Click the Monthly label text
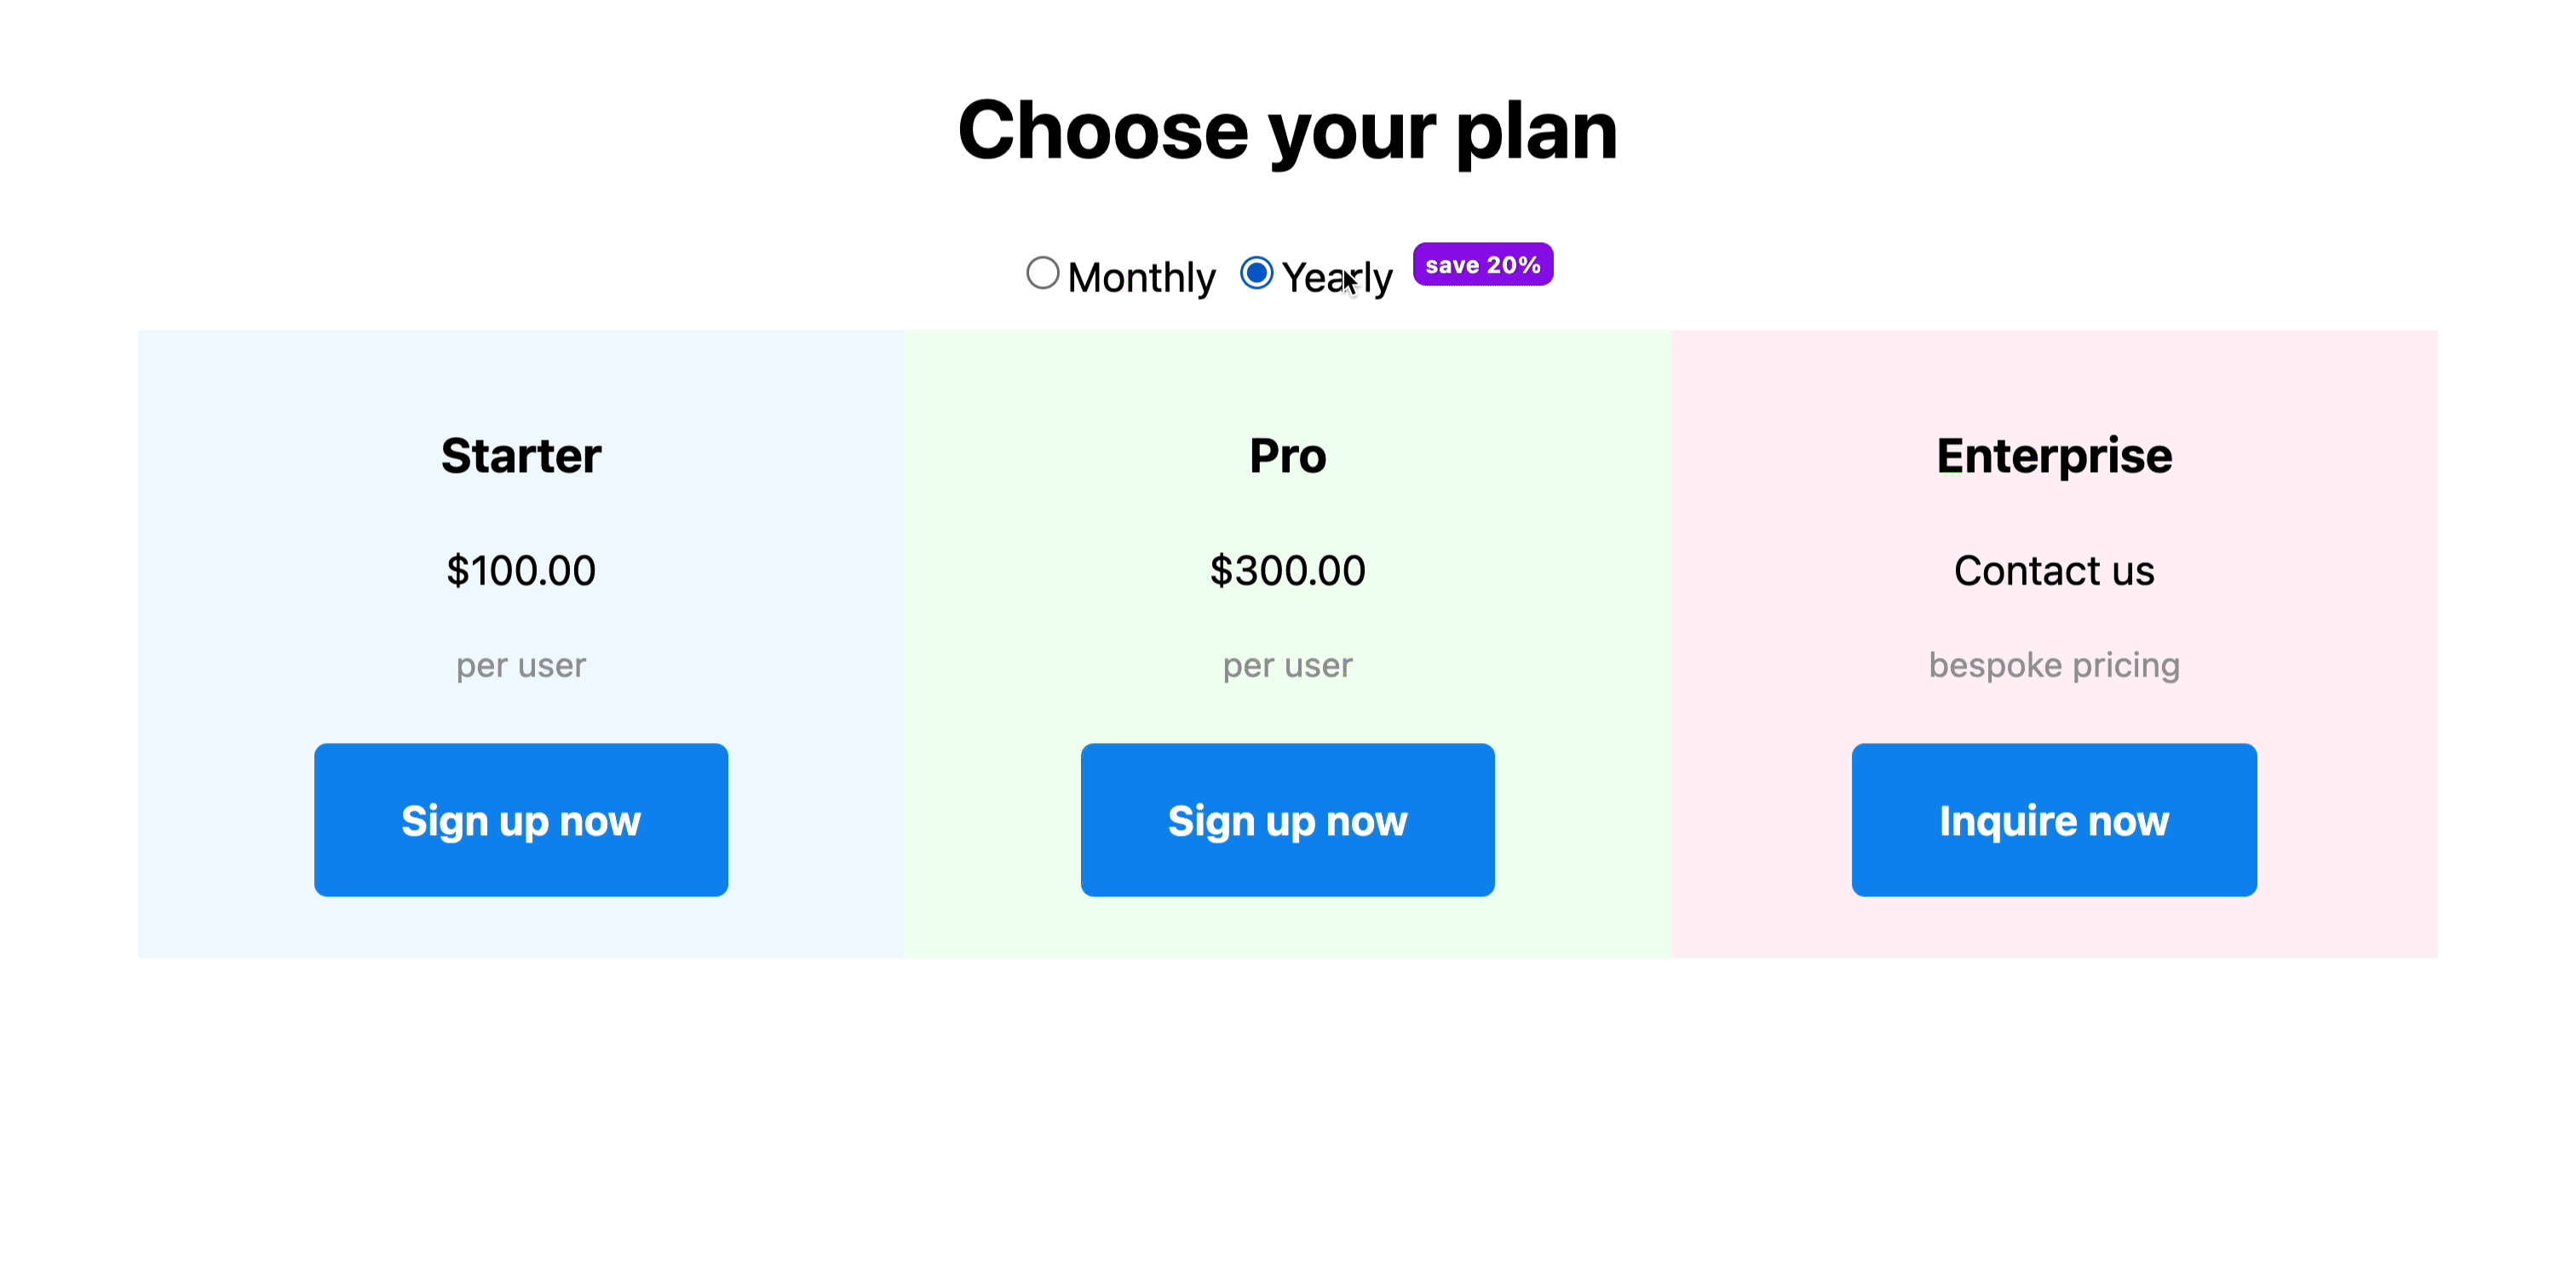Screen dimensions: 2576x1278 [x=1142, y=276]
